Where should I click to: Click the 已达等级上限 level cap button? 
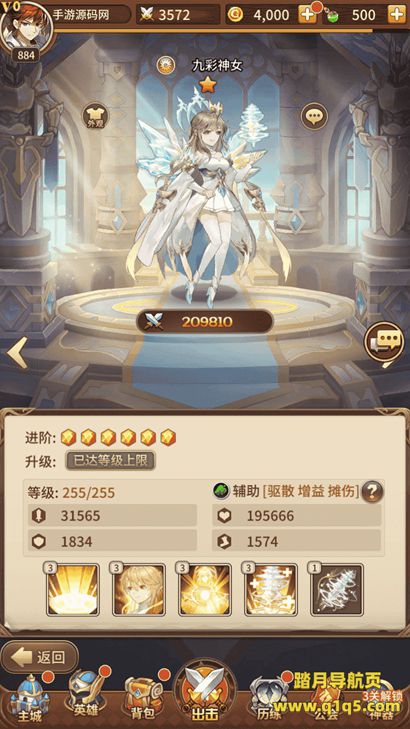110,461
